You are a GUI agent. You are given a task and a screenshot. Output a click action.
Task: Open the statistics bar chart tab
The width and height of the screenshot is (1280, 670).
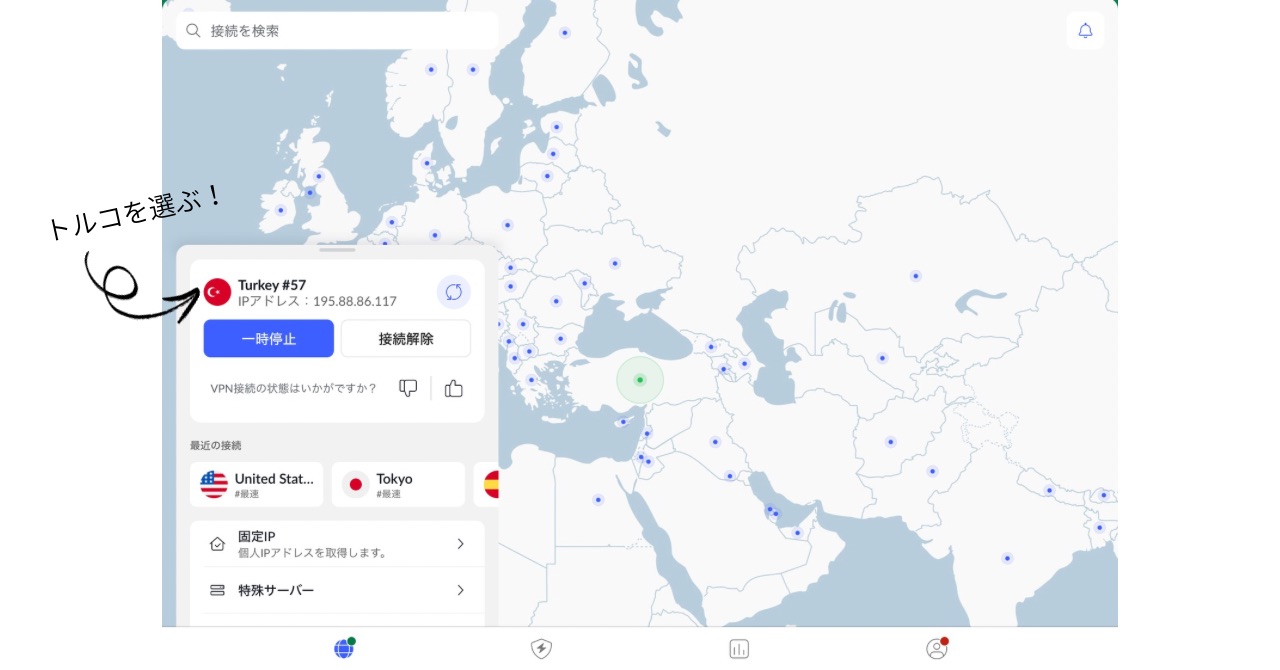coord(739,649)
